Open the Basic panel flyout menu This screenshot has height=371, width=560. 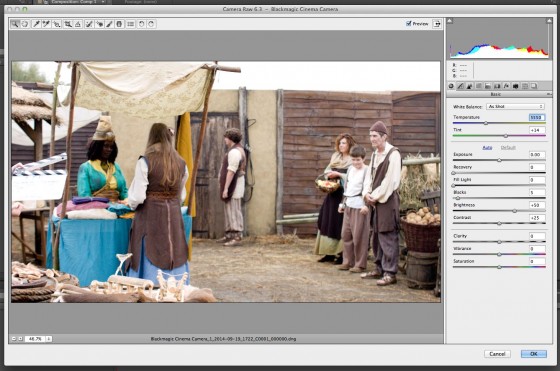[x=549, y=94]
